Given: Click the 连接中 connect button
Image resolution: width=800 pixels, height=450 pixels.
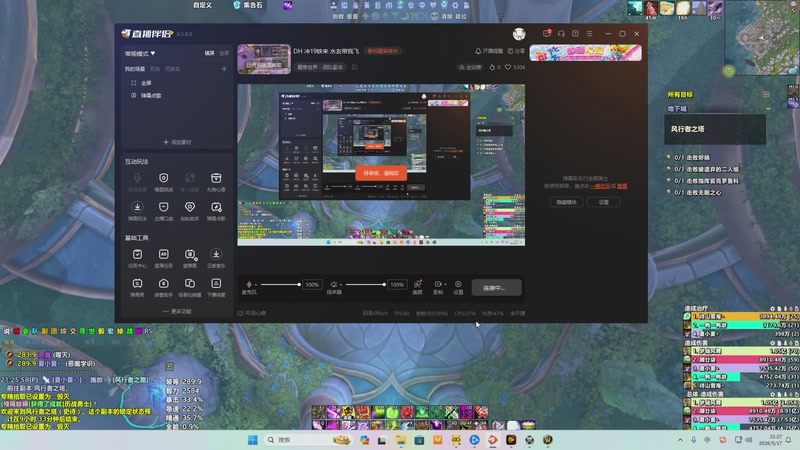Looking at the screenshot, I should click(x=496, y=288).
